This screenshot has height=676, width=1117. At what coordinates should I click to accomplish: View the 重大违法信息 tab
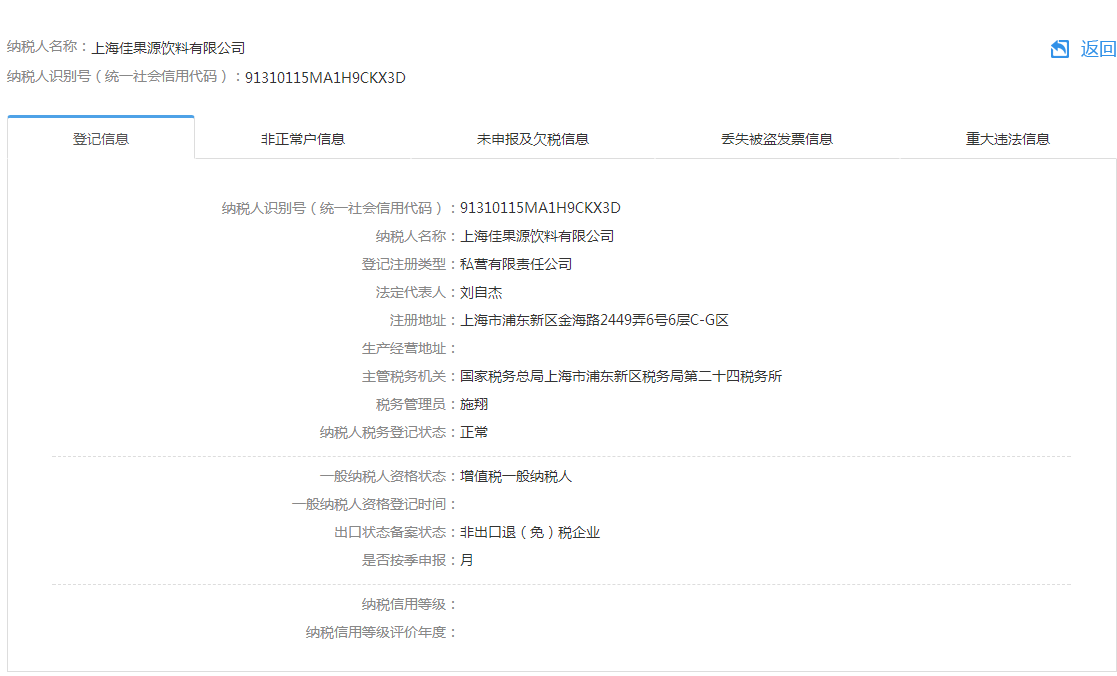[x=1007, y=139]
